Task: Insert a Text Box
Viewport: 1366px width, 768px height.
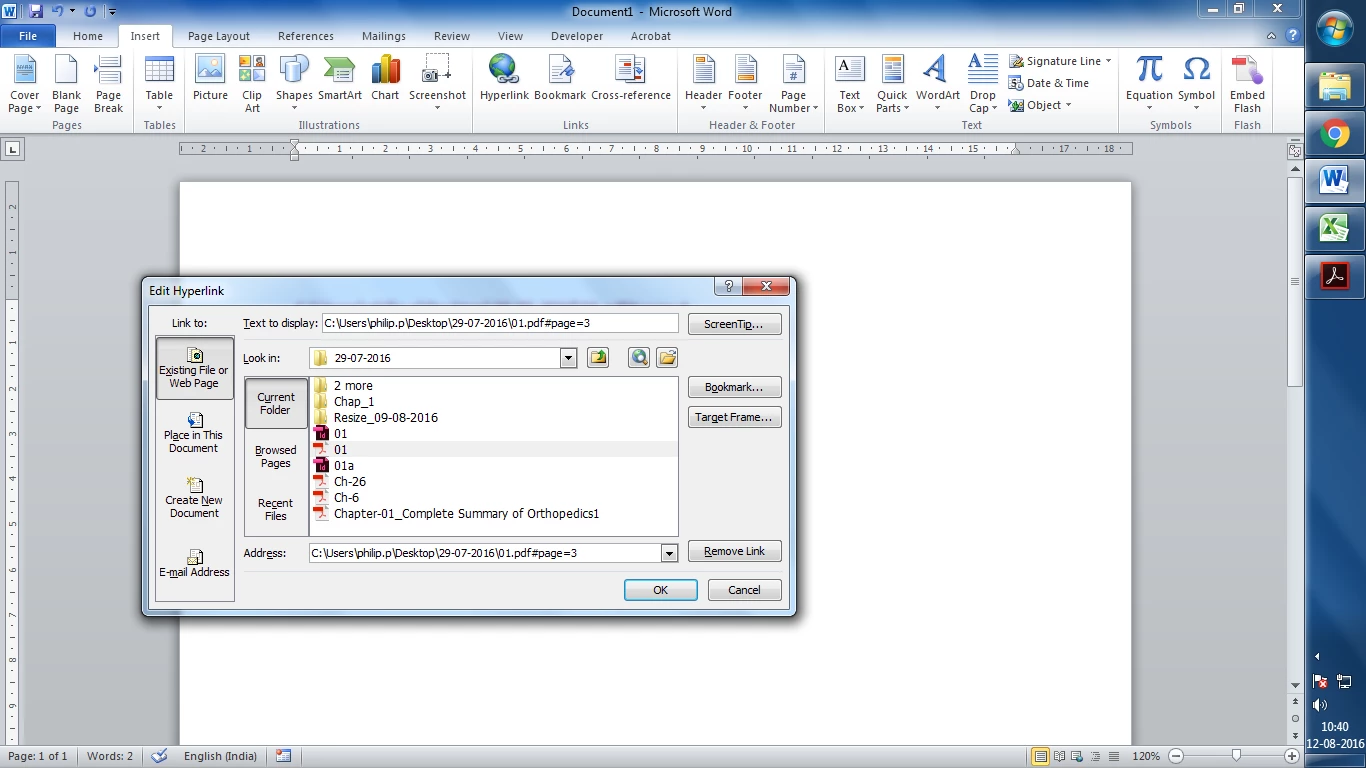Action: click(x=850, y=85)
